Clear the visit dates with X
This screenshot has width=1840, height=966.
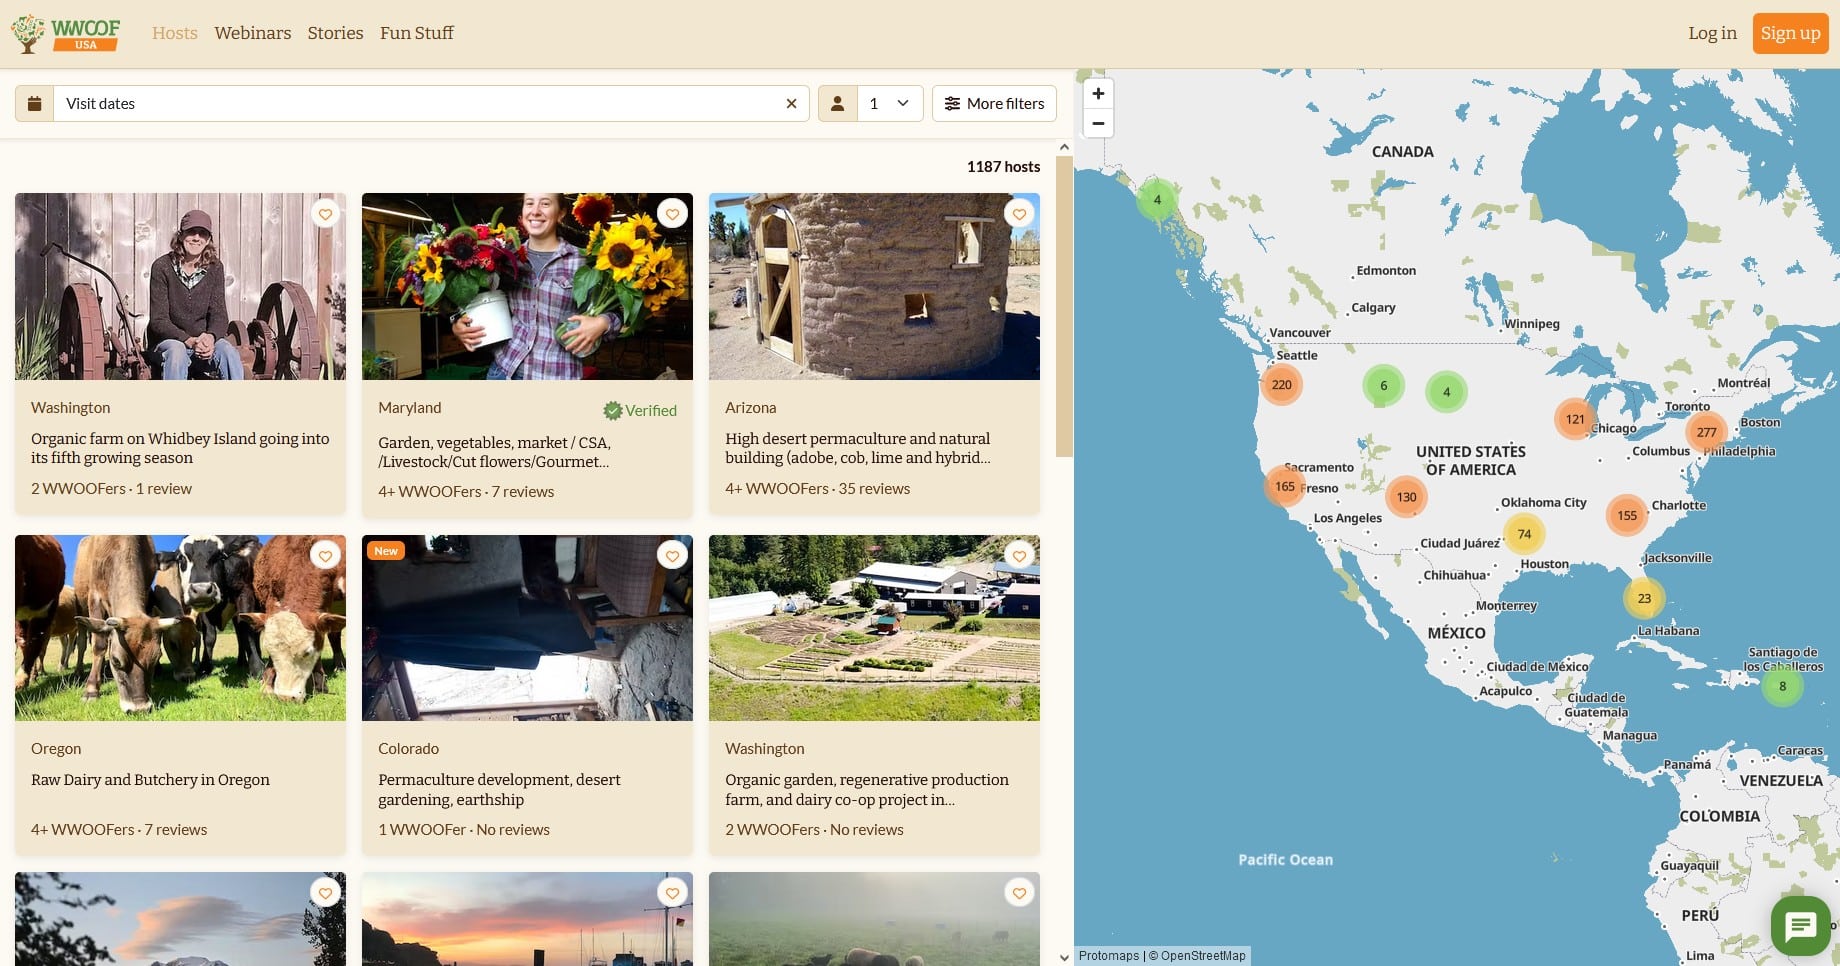click(791, 104)
